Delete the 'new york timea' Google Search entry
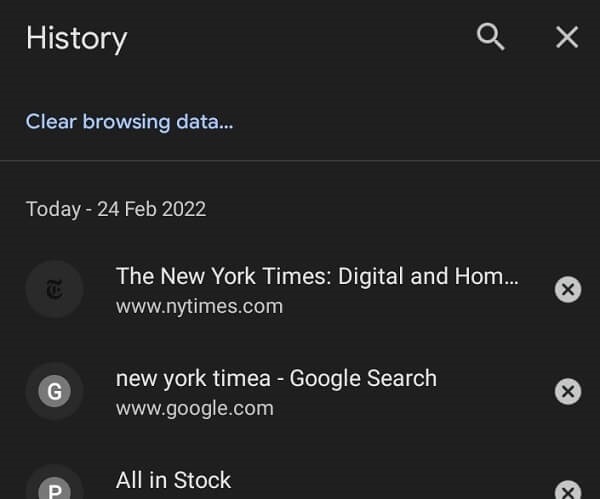The image size is (600, 499). (x=567, y=391)
